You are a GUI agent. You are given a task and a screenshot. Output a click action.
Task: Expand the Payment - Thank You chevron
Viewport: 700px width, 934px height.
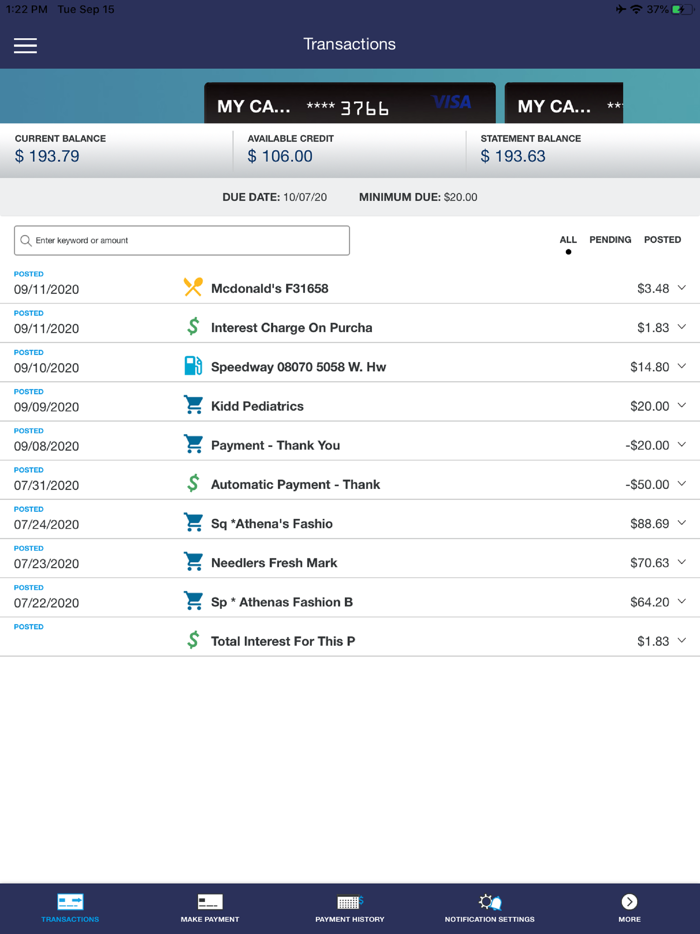tap(682, 445)
